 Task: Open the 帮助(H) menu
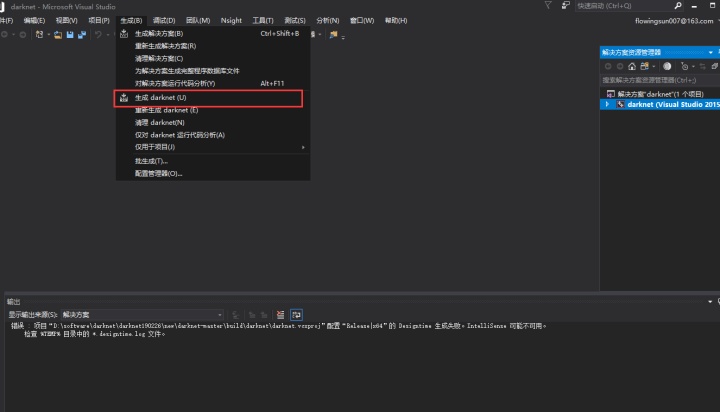pos(396,20)
